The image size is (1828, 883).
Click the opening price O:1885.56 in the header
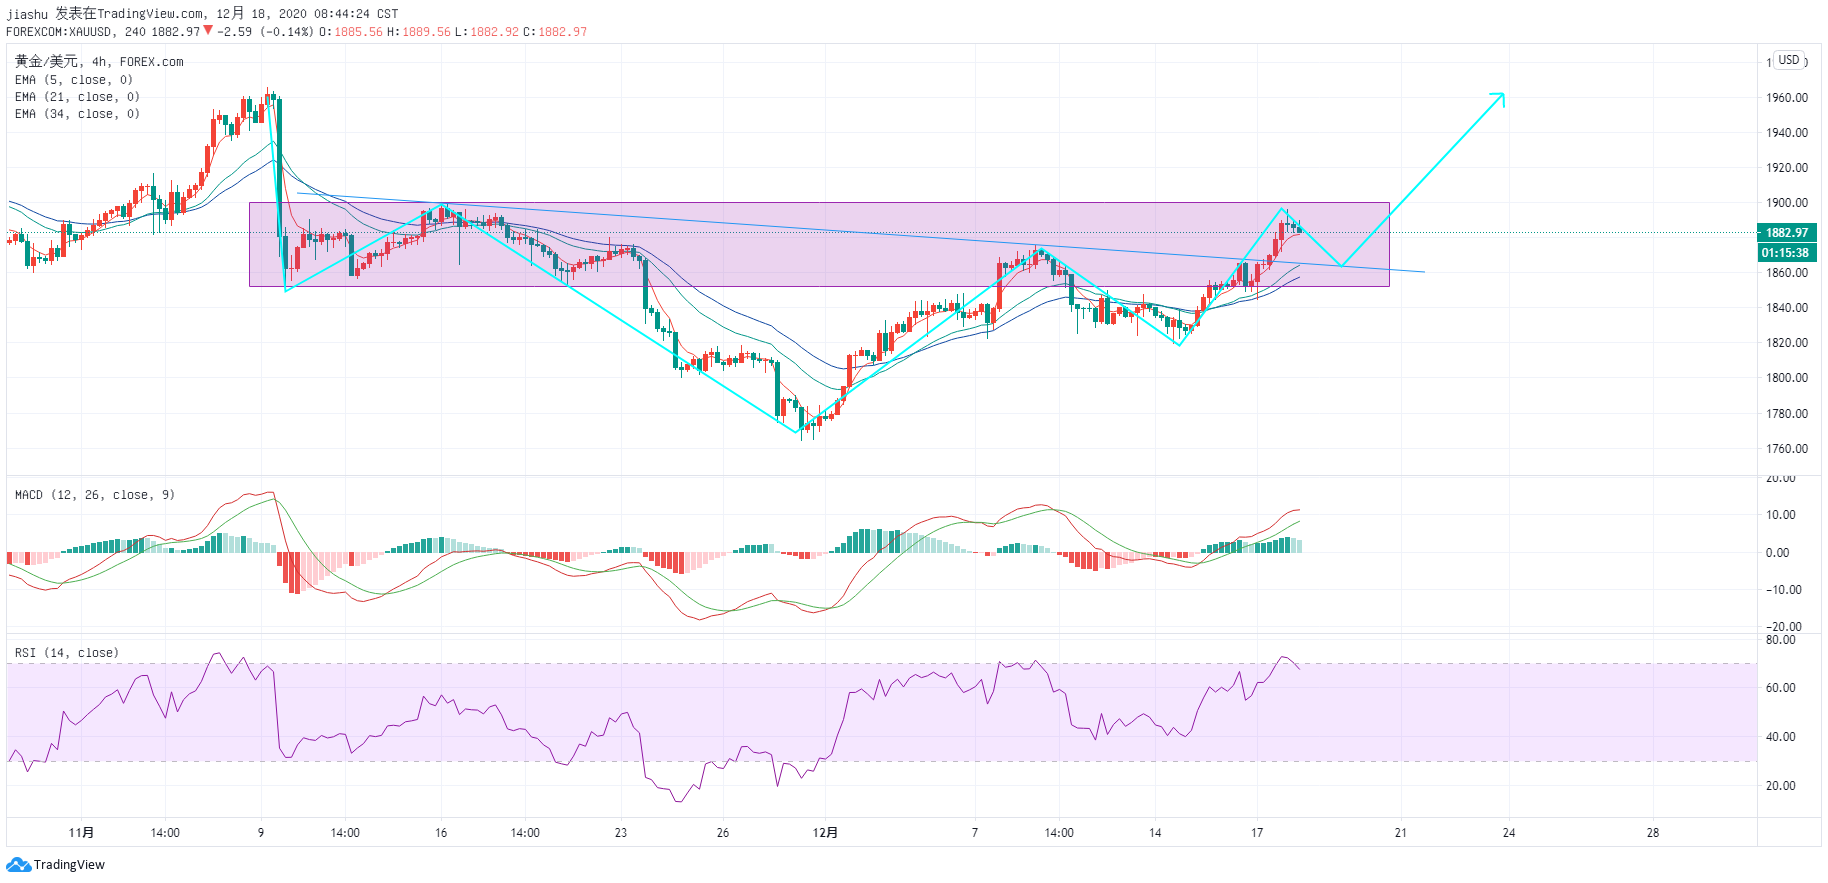pyautogui.click(x=351, y=32)
